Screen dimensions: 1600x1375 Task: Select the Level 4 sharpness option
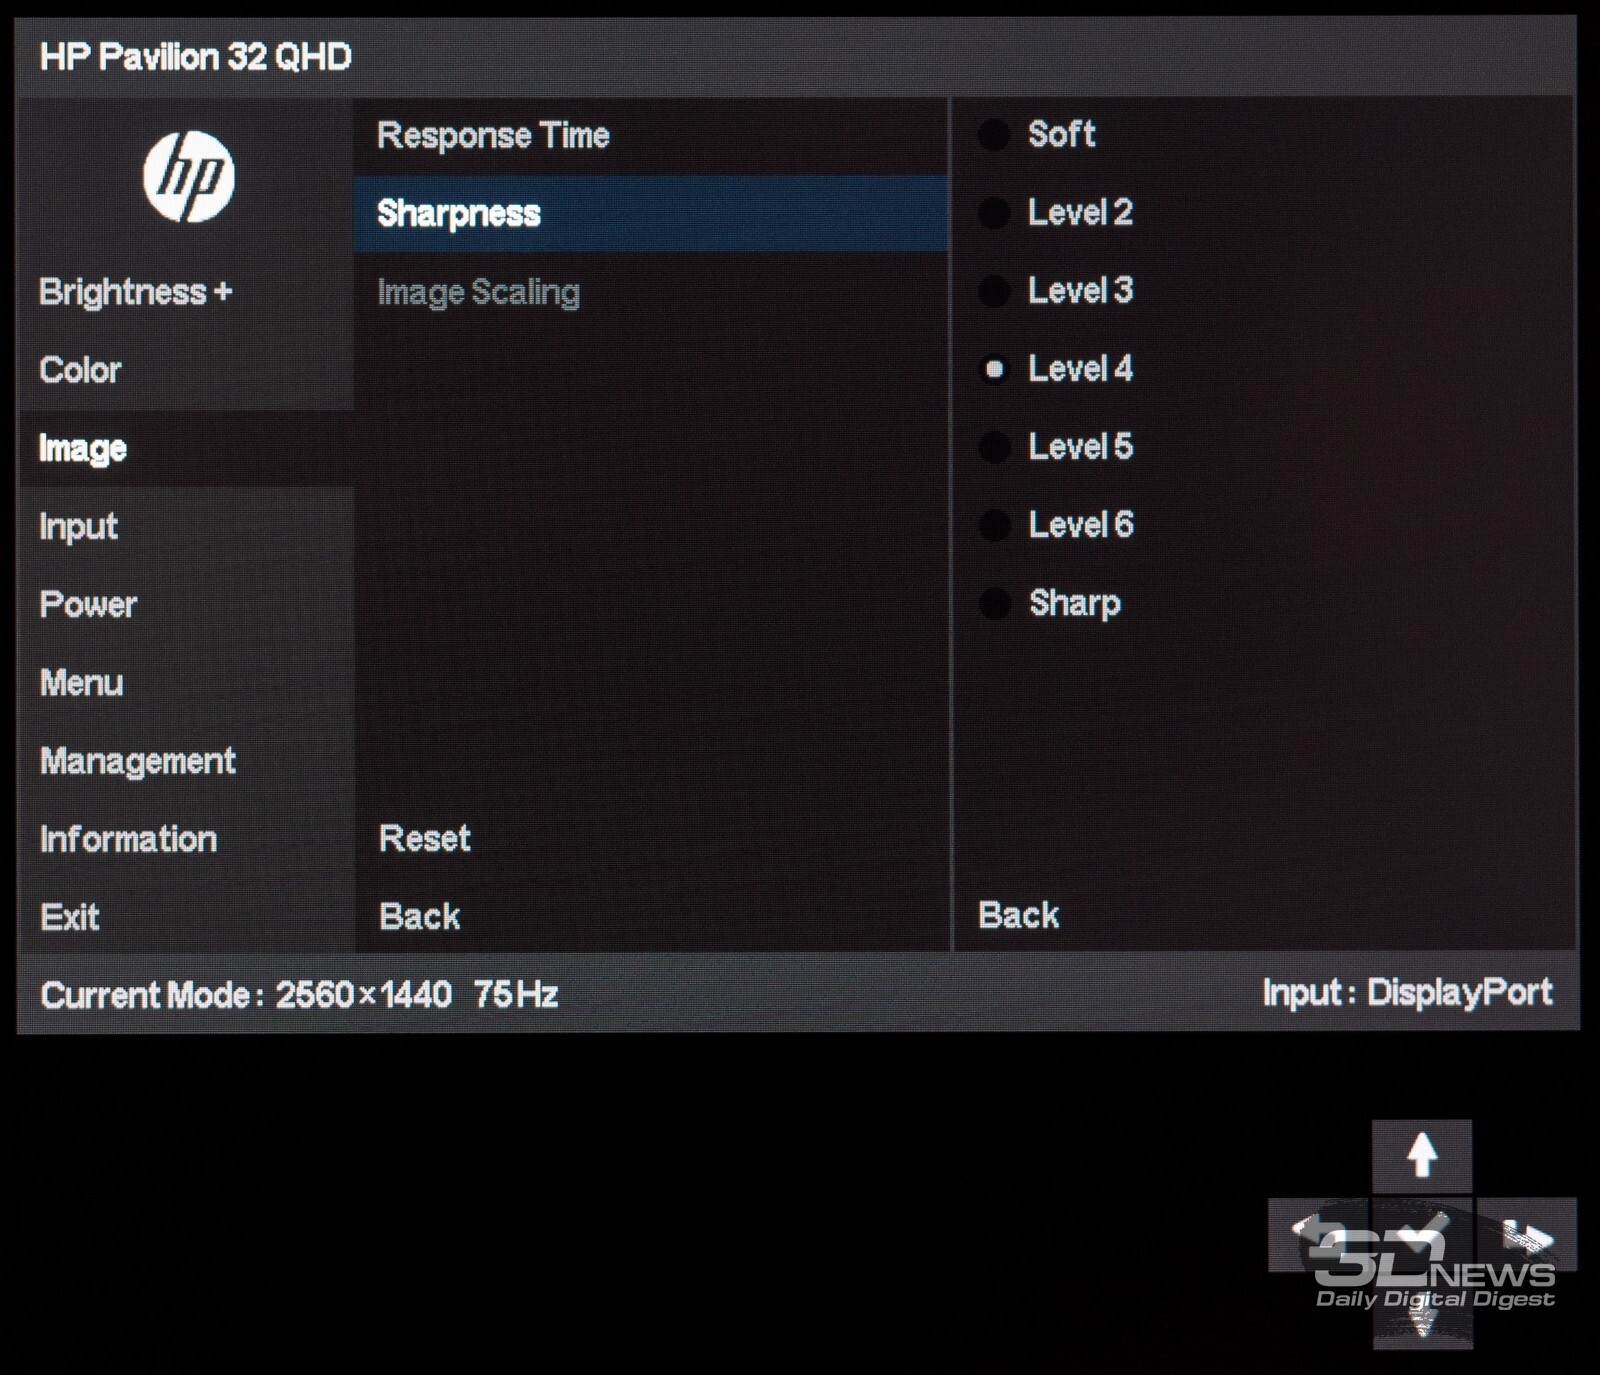pyautogui.click(x=1055, y=369)
